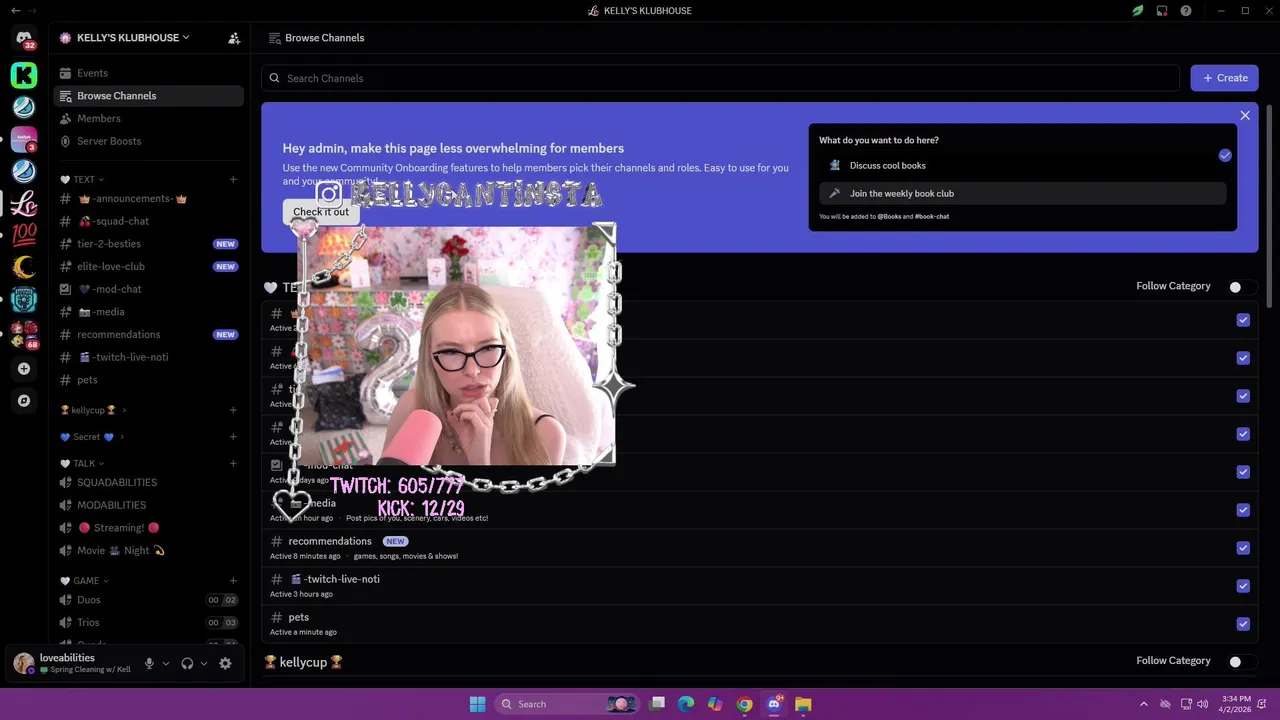This screenshot has height=720, width=1280.
Task: Open Windows taskbar Search box
Action: tap(566, 704)
